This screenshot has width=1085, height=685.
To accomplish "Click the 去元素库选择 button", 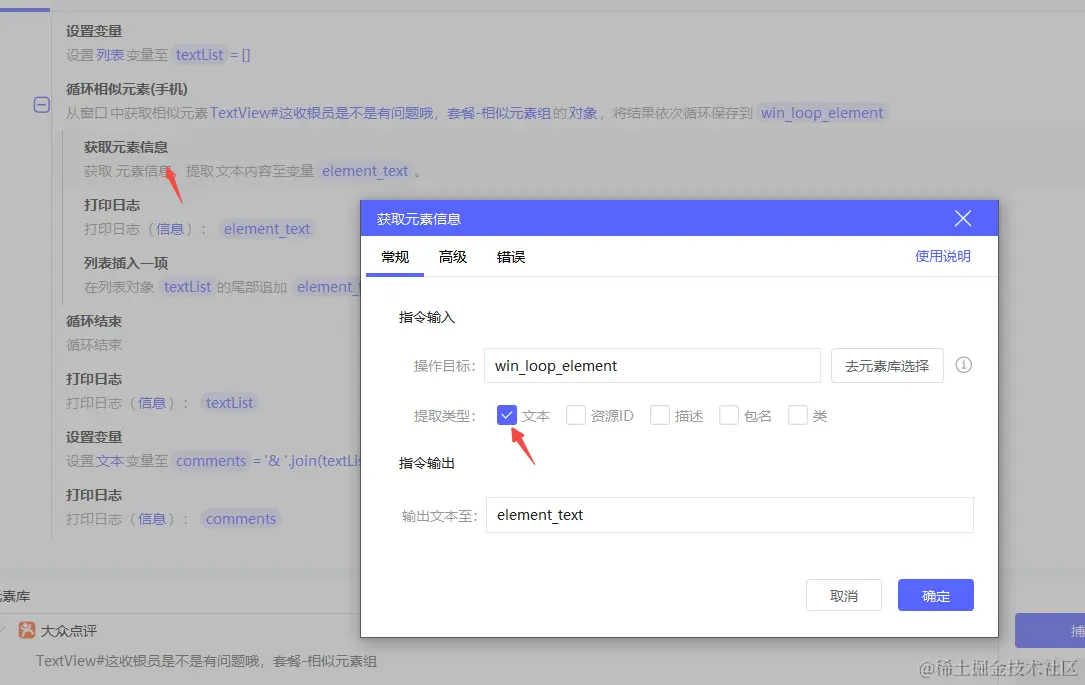I will tap(887, 365).
